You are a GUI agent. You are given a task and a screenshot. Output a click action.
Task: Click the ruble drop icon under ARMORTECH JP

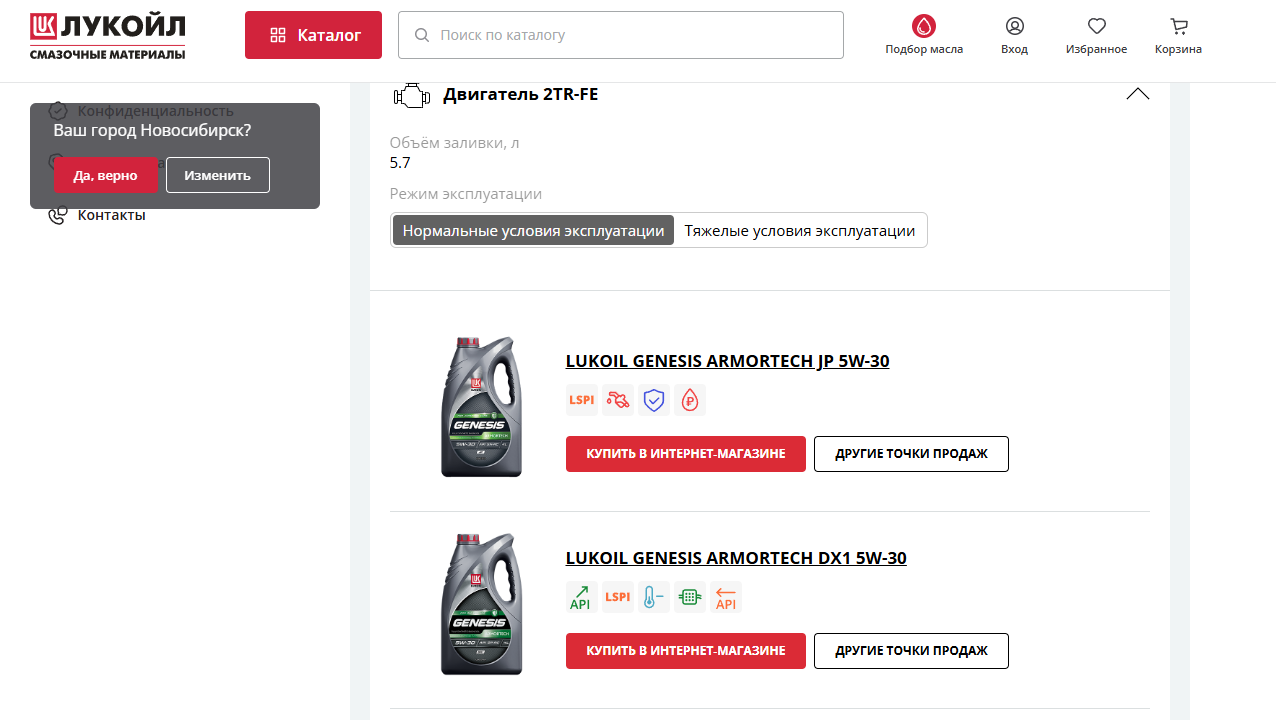point(690,400)
